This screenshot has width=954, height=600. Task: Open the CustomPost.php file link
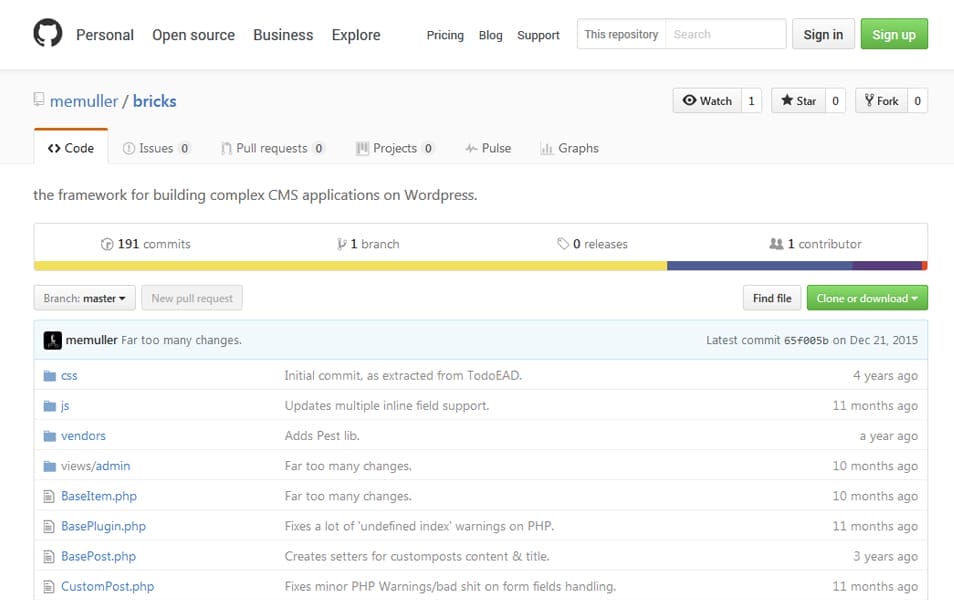(108, 587)
